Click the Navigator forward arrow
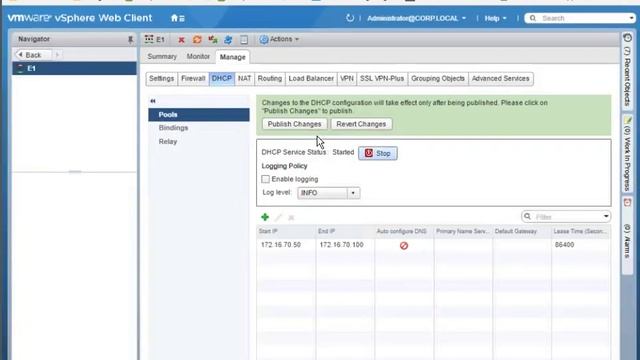This screenshot has height=360, width=640. point(57,54)
